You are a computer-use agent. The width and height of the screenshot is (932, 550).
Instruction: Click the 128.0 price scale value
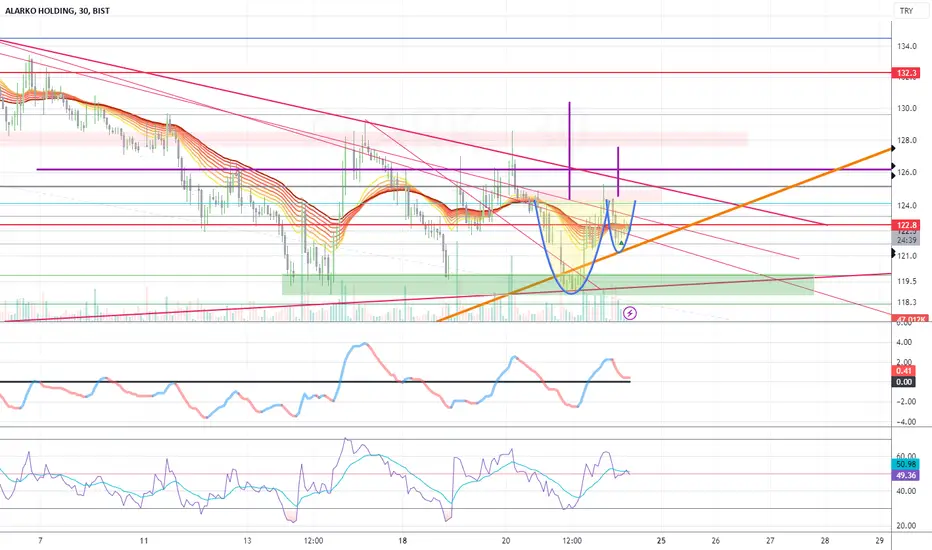tap(907, 141)
